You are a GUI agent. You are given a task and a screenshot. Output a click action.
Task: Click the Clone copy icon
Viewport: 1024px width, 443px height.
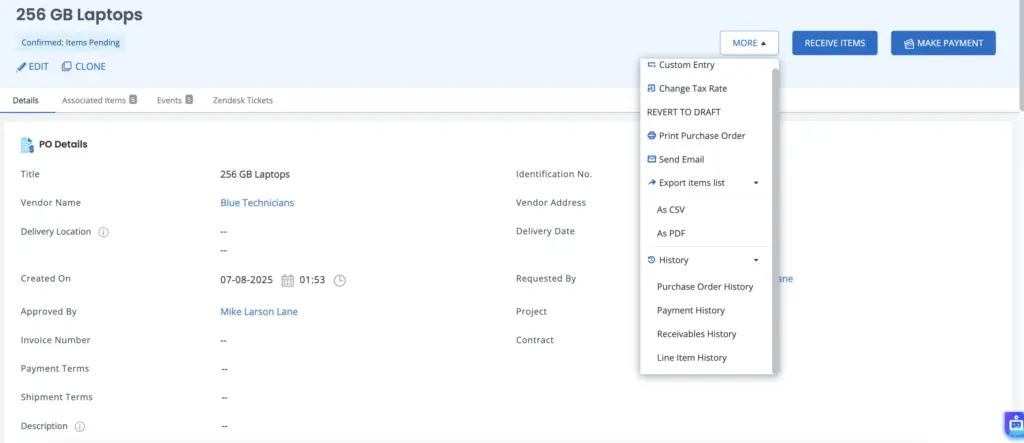[x=66, y=67]
